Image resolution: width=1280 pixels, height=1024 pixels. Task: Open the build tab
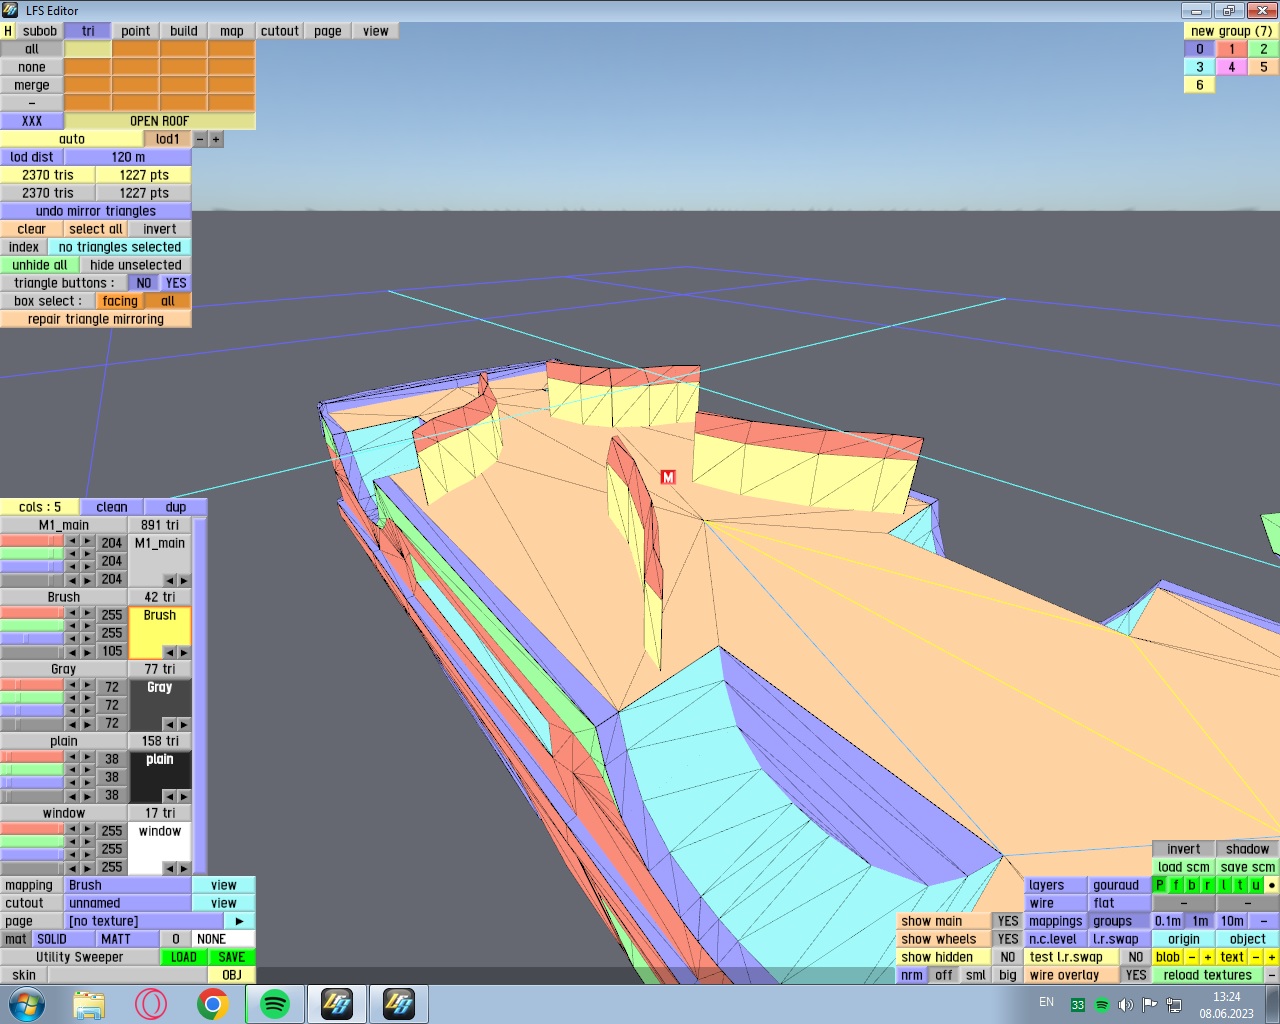(x=184, y=31)
